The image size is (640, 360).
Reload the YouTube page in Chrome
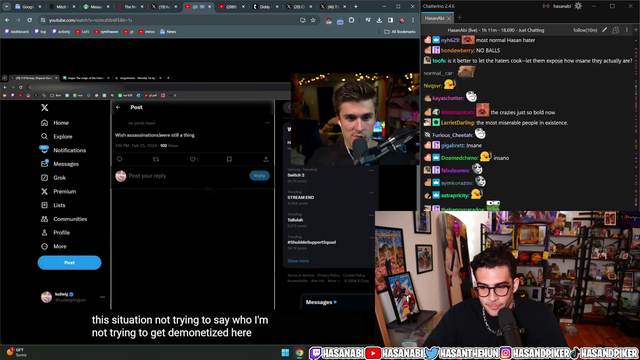[29, 20]
